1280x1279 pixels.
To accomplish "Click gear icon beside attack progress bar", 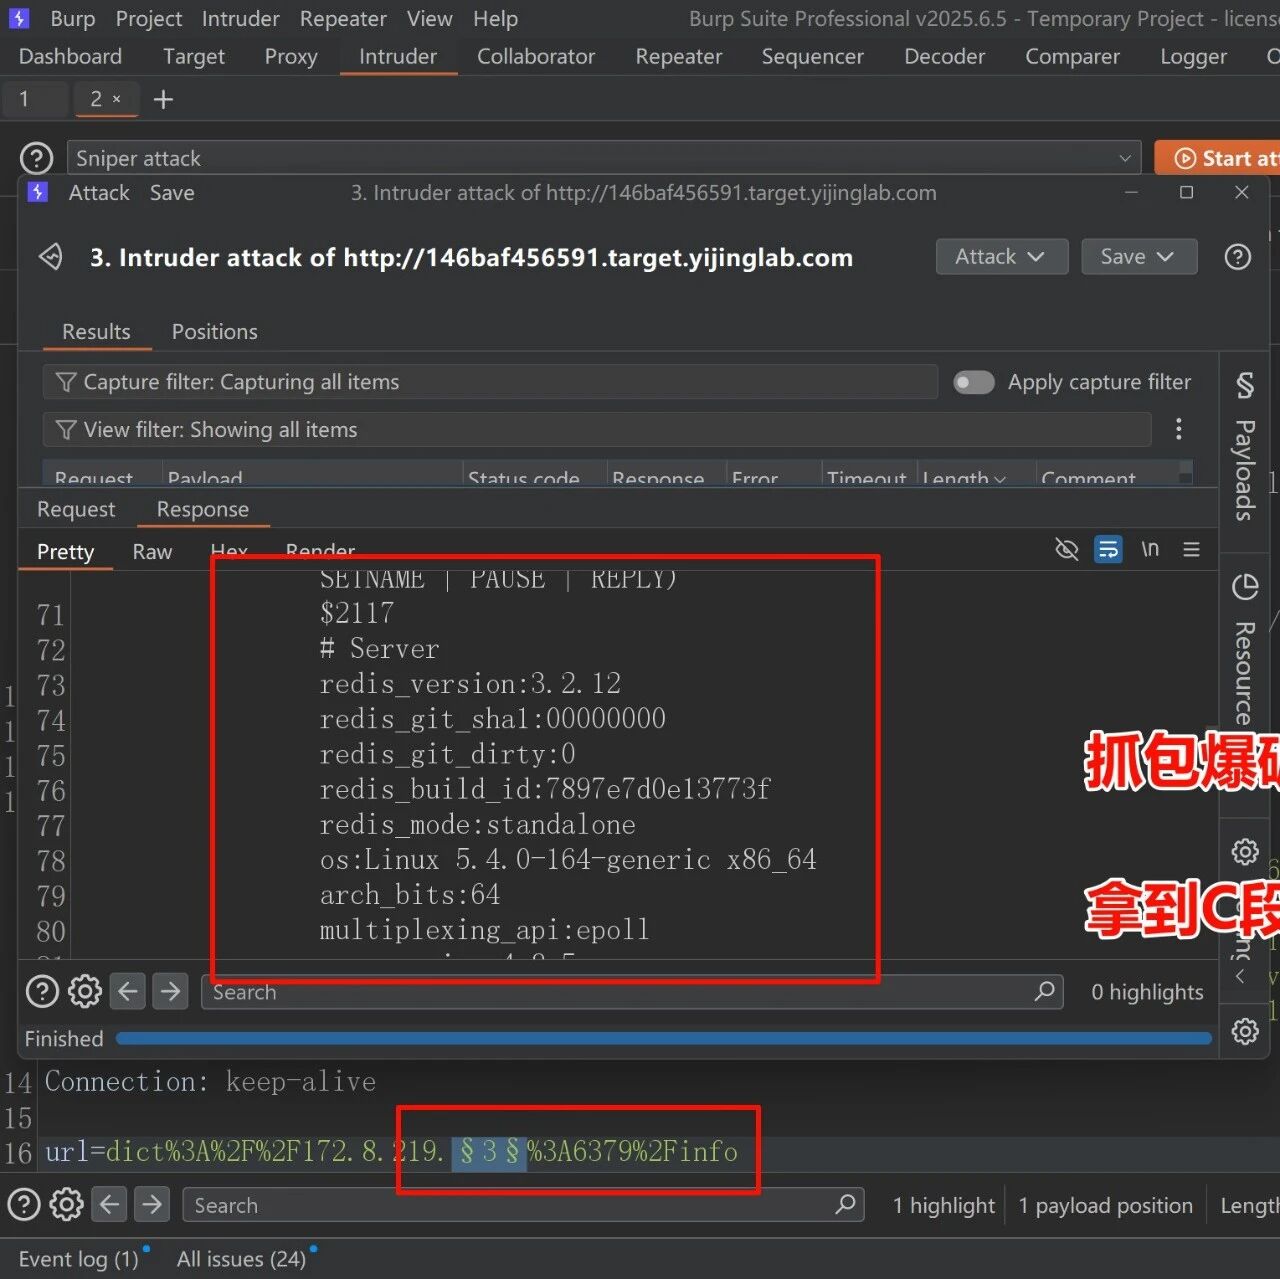I will tap(1245, 1031).
